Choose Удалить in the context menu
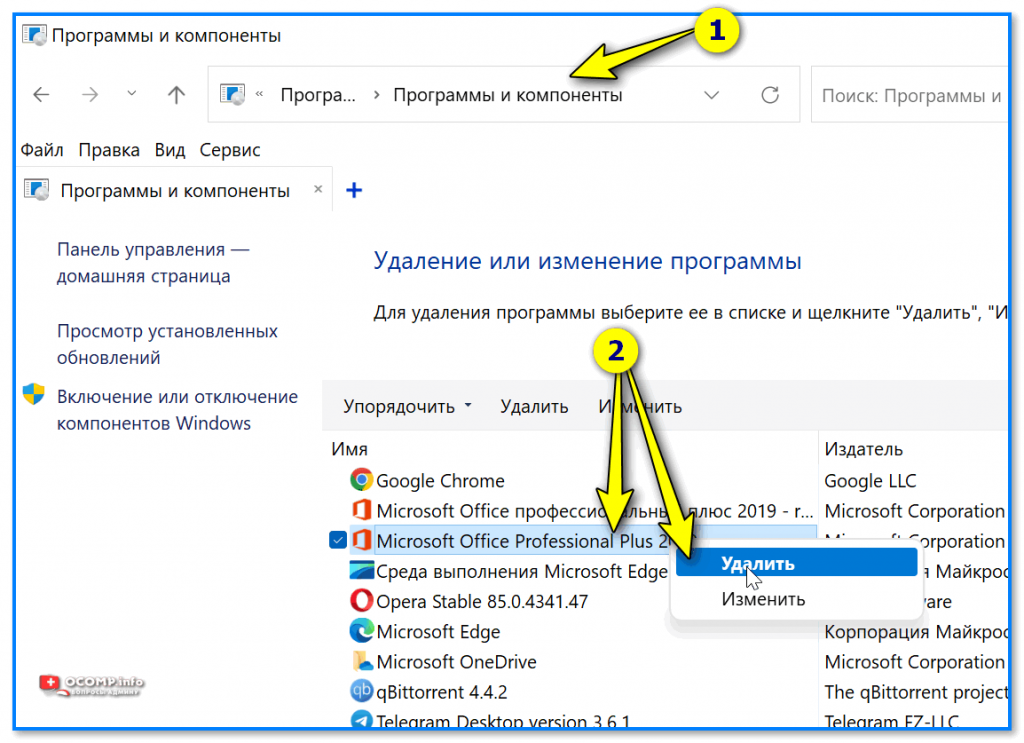 point(796,563)
